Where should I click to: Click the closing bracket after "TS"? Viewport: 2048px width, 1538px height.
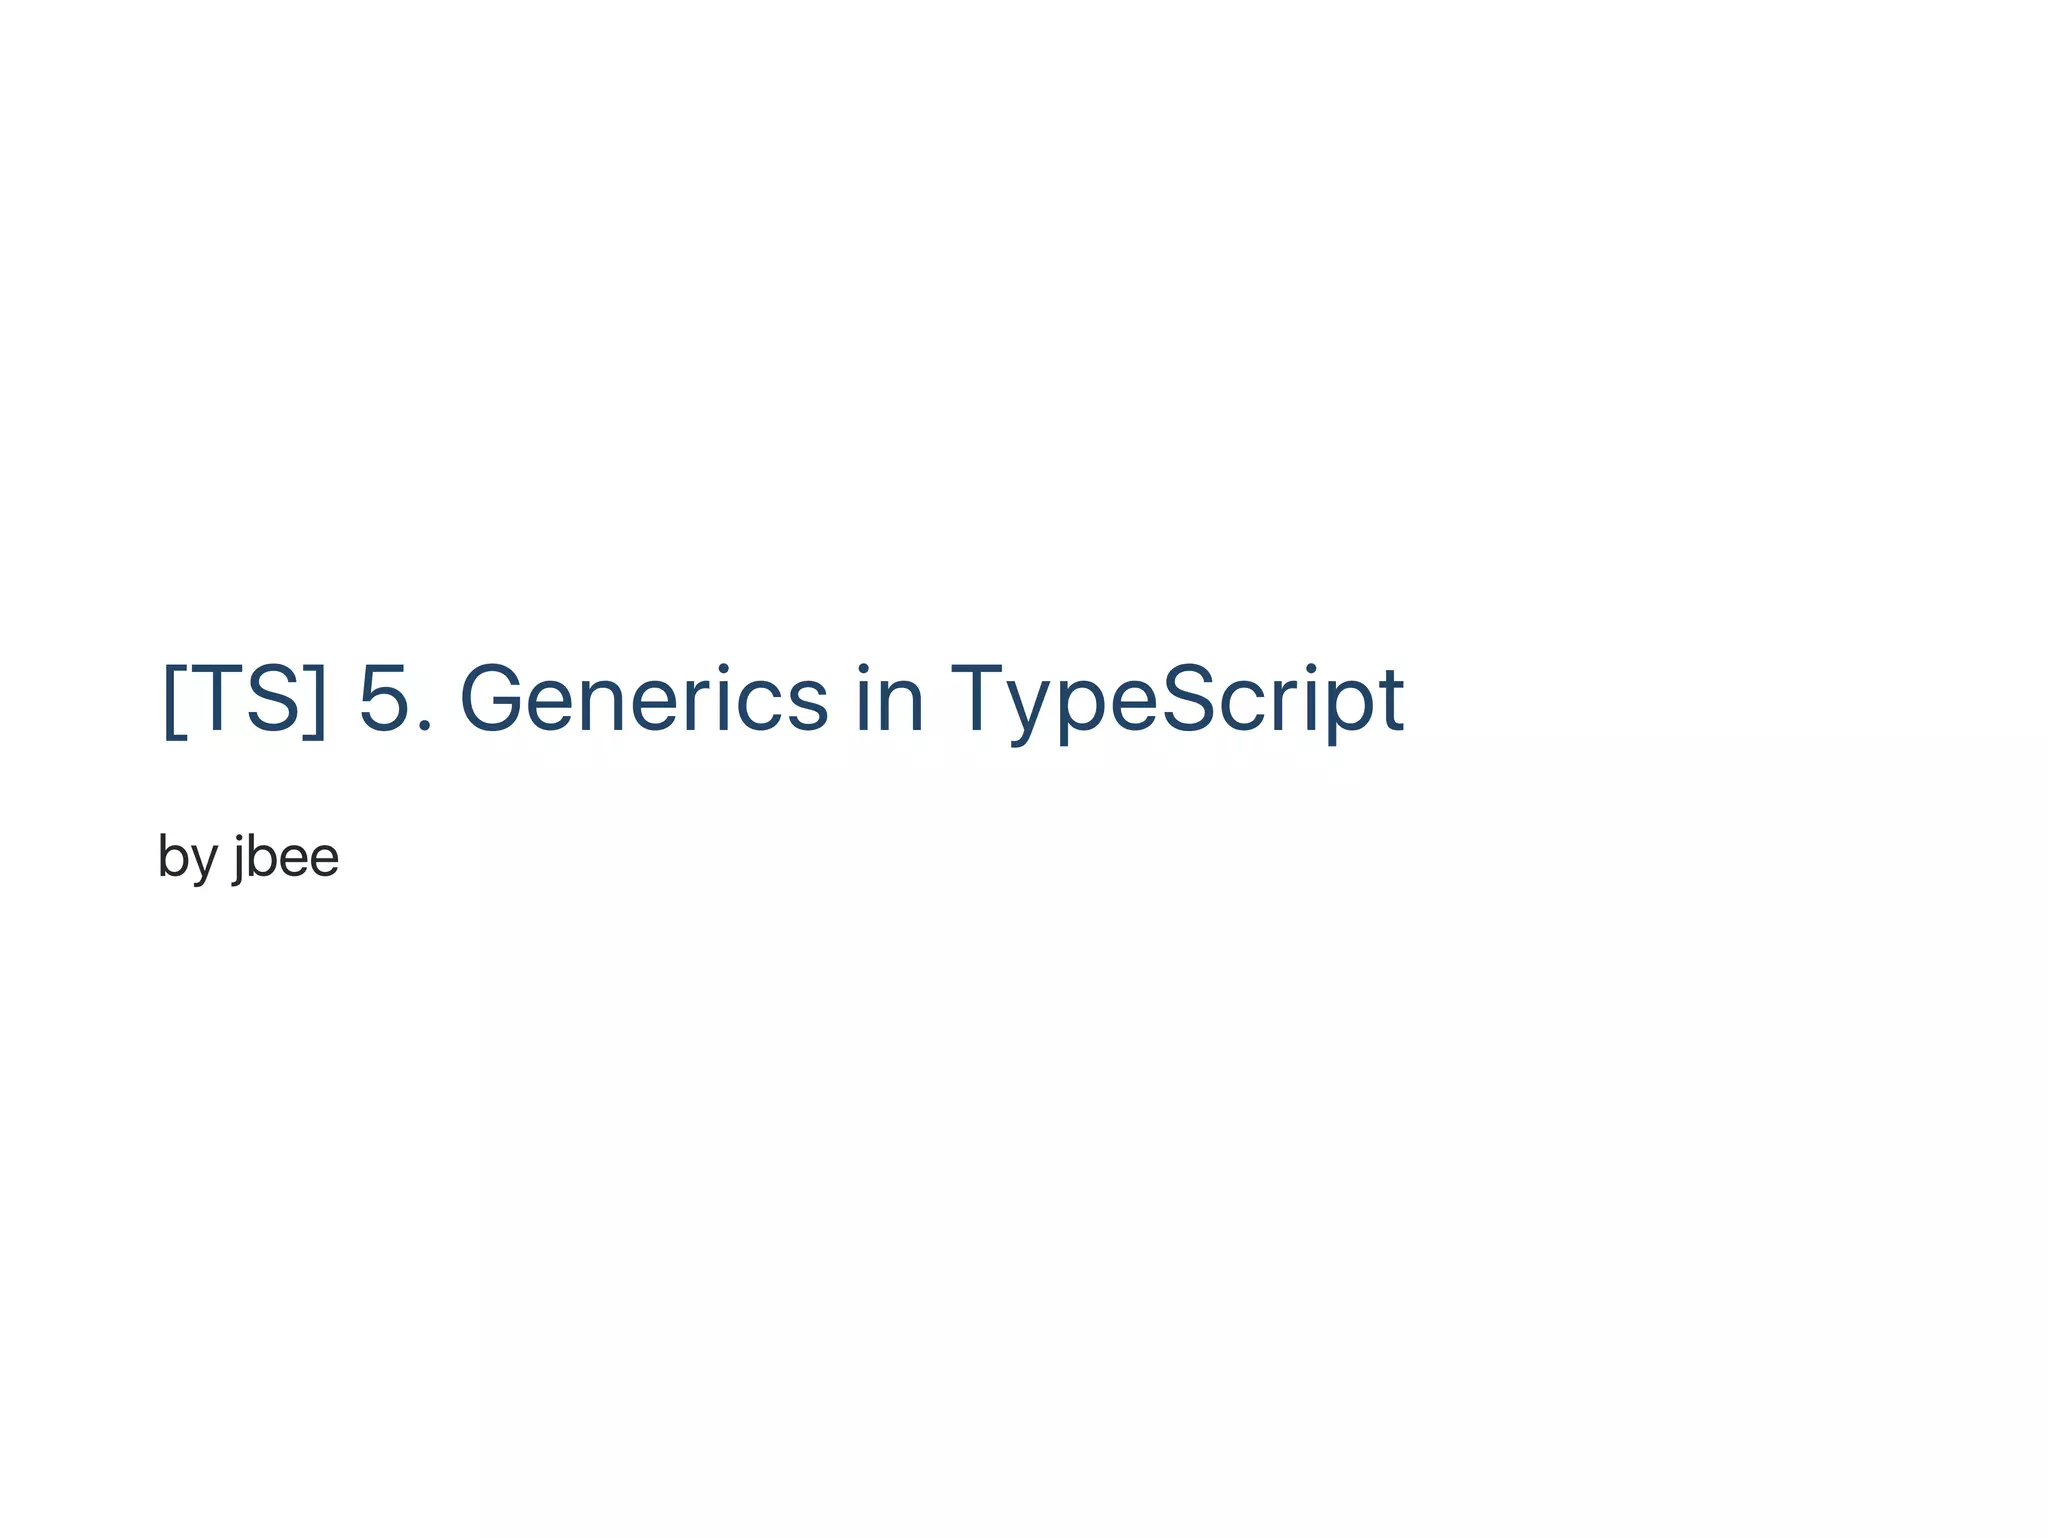pos(314,700)
